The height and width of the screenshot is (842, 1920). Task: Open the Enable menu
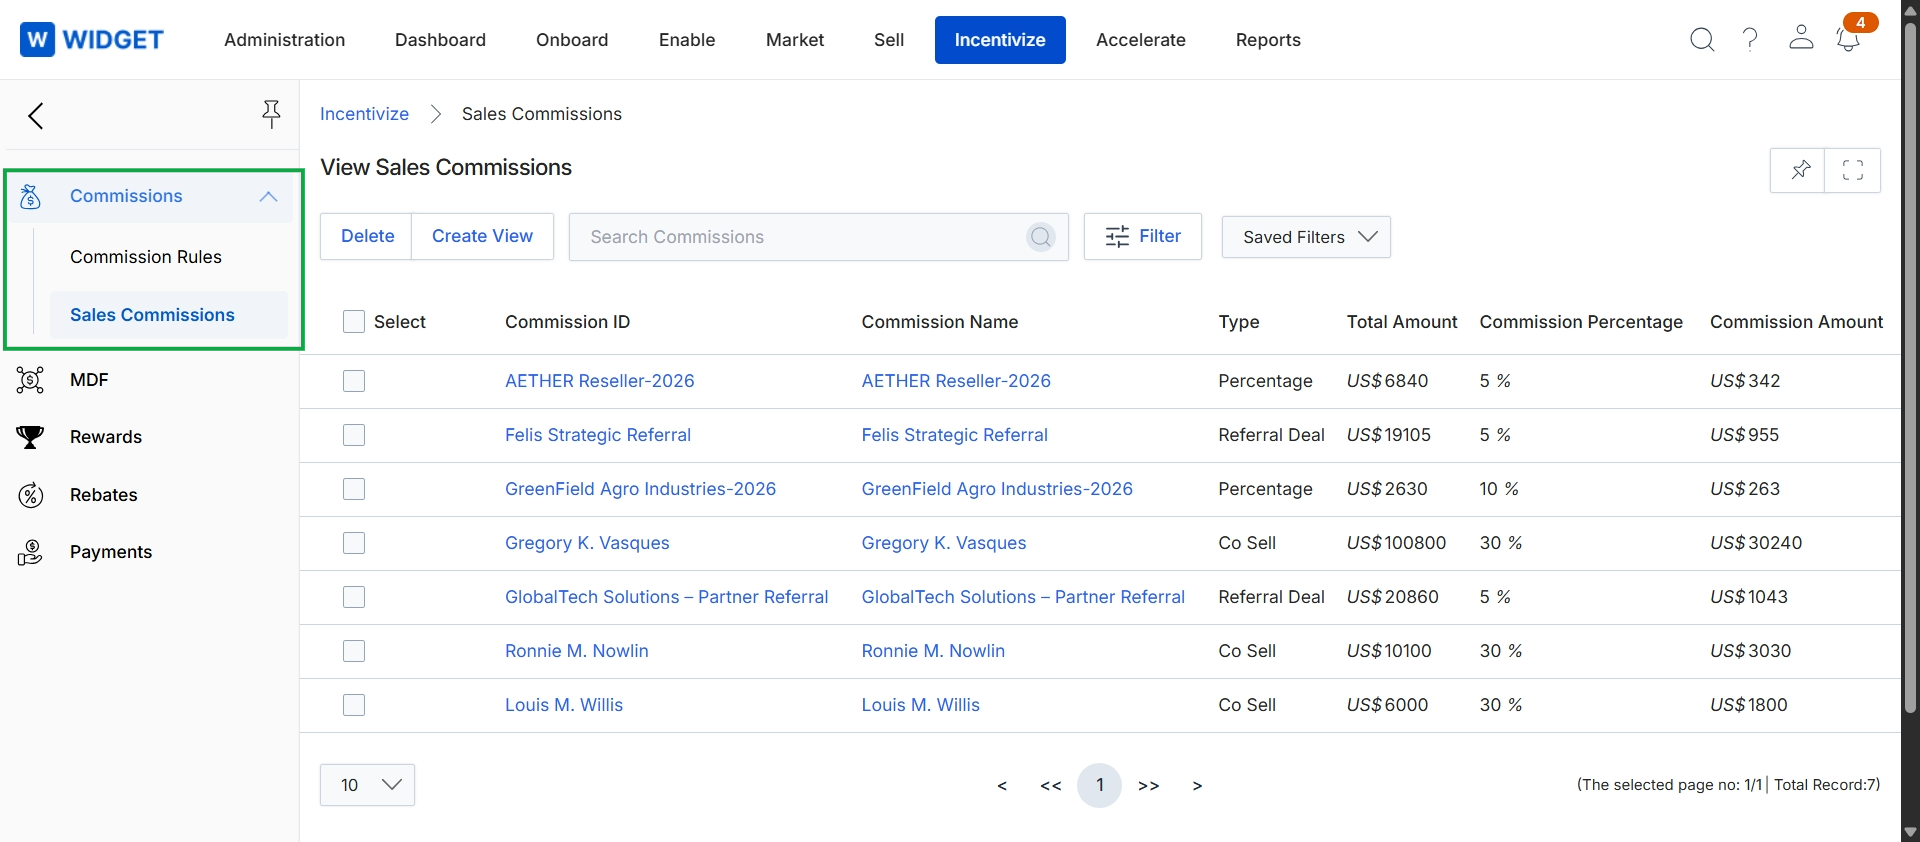[x=687, y=40]
